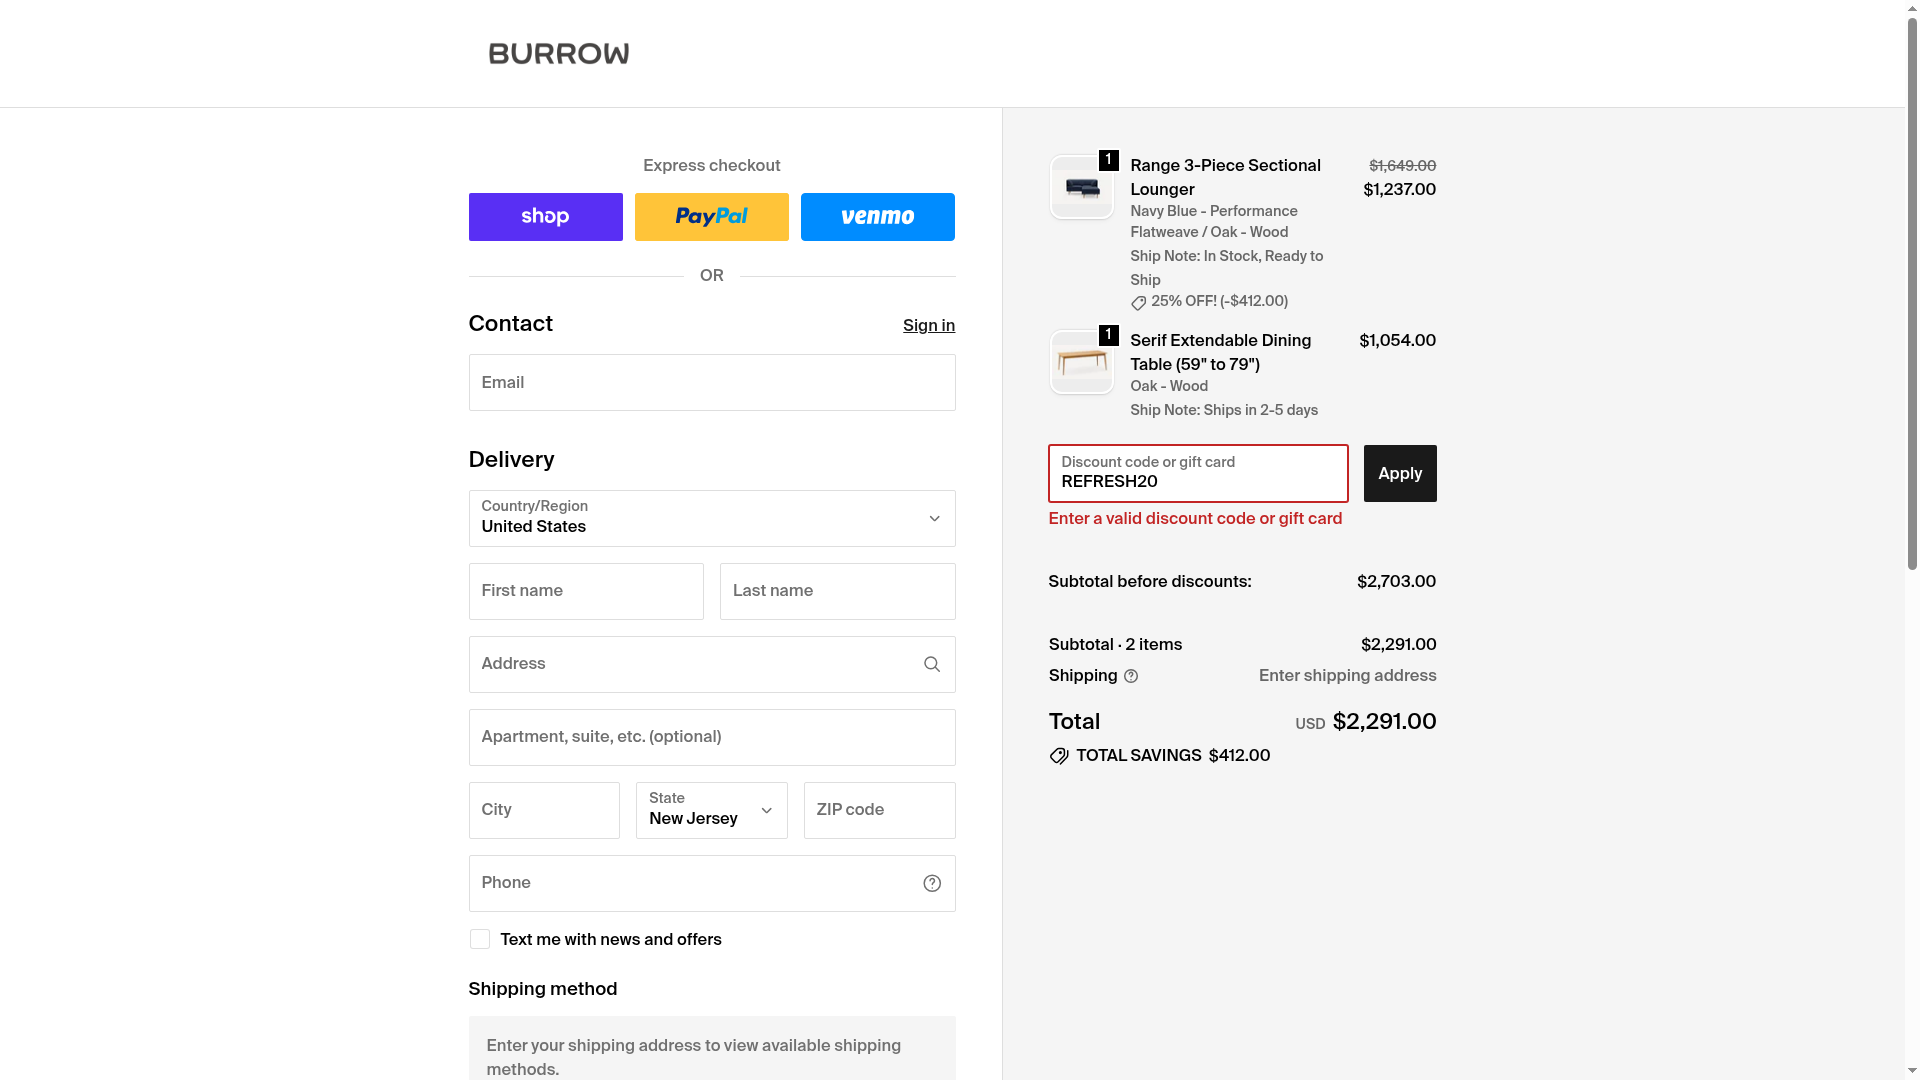Click the $1,237.00 discounted price
This screenshot has width=1920, height=1080.
point(1400,190)
